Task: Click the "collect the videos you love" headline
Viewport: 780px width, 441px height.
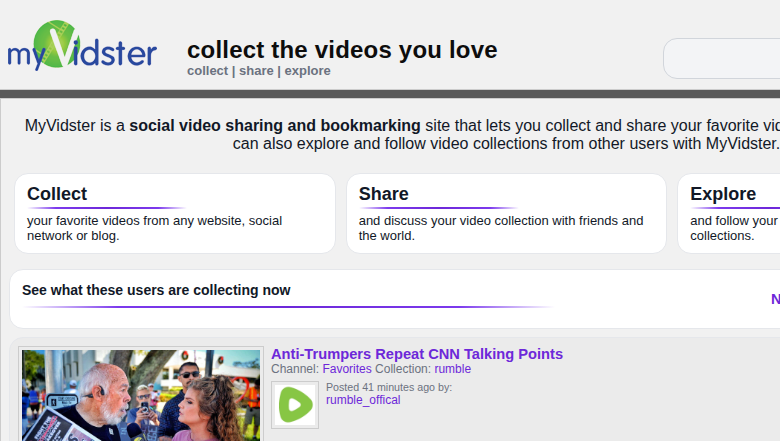Action: click(342, 50)
